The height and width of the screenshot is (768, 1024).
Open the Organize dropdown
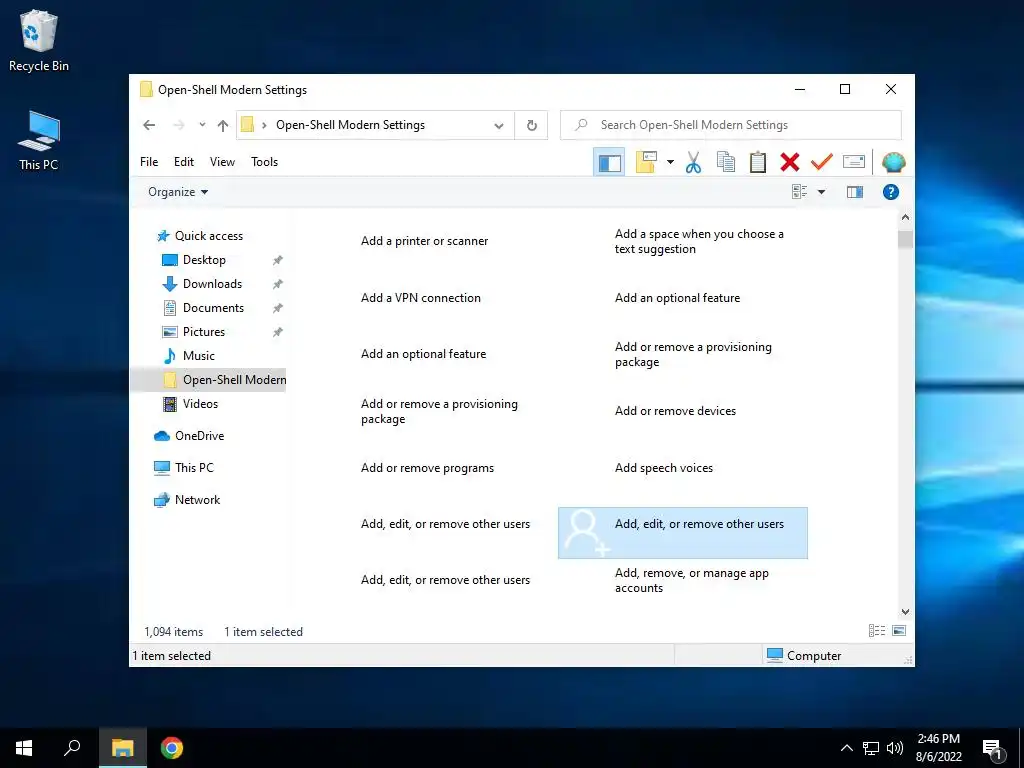(x=178, y=192)
